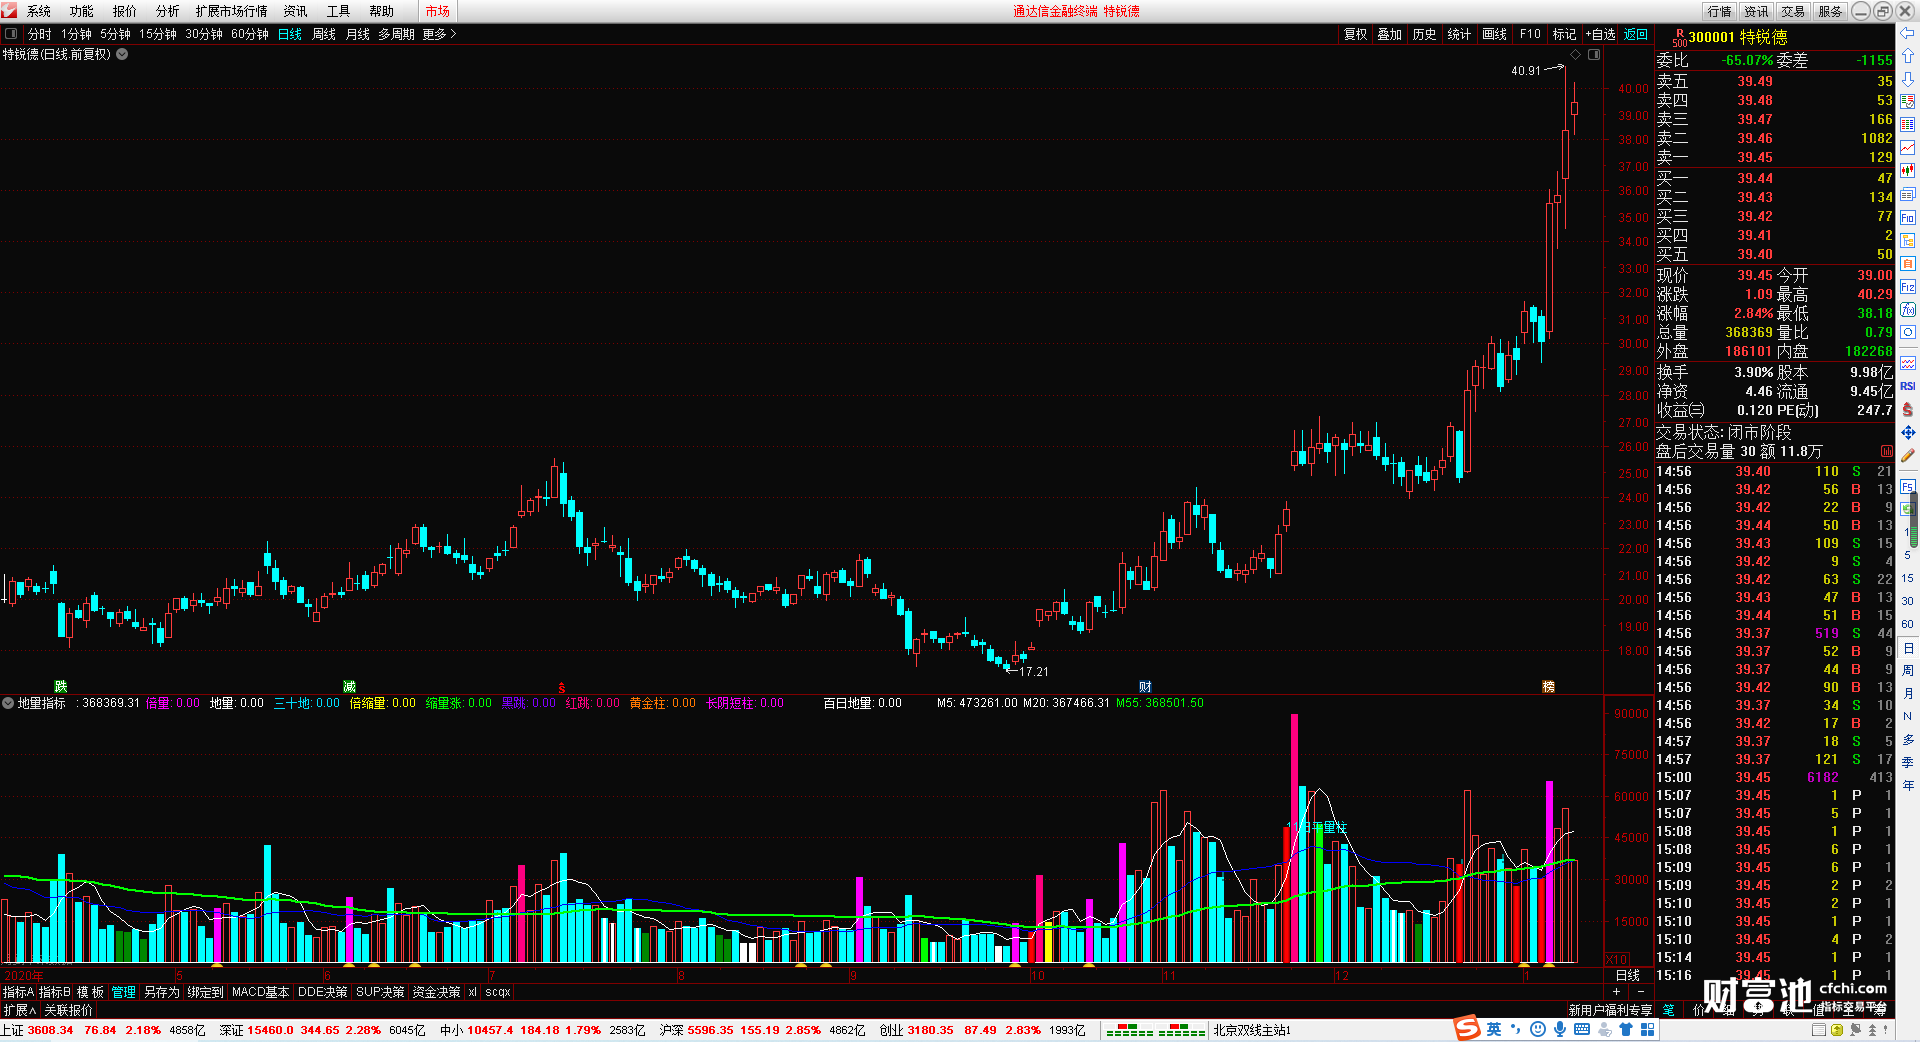Click the +自选 add to watchlist button
Screen dimensions: 1920x1042
[x=1600, y=34]
